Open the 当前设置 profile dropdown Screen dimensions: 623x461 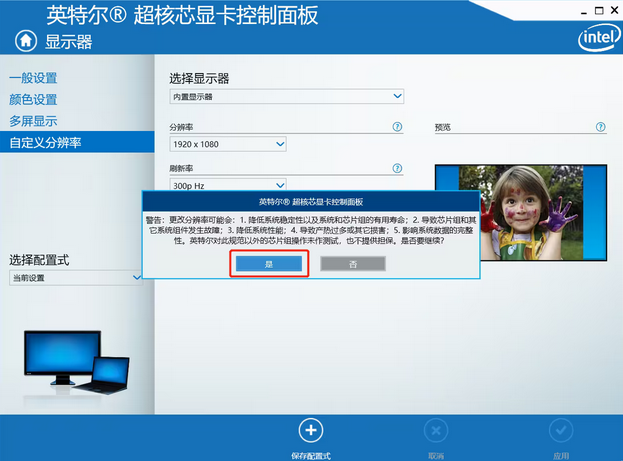(x=75, y=278)
